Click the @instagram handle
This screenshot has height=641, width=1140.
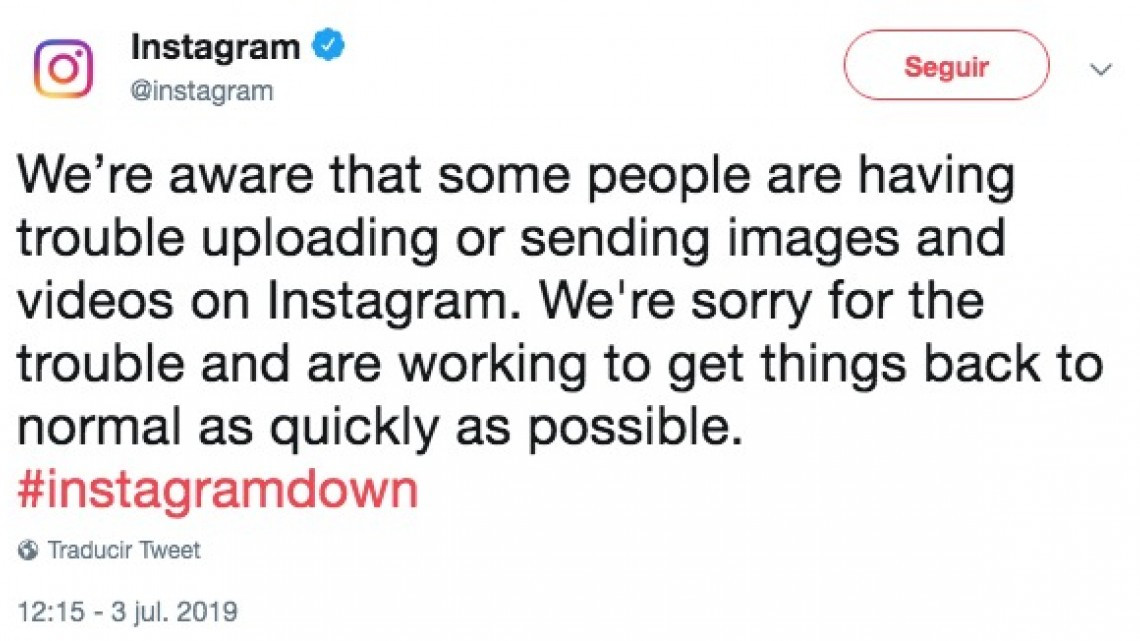coord(202,91)
